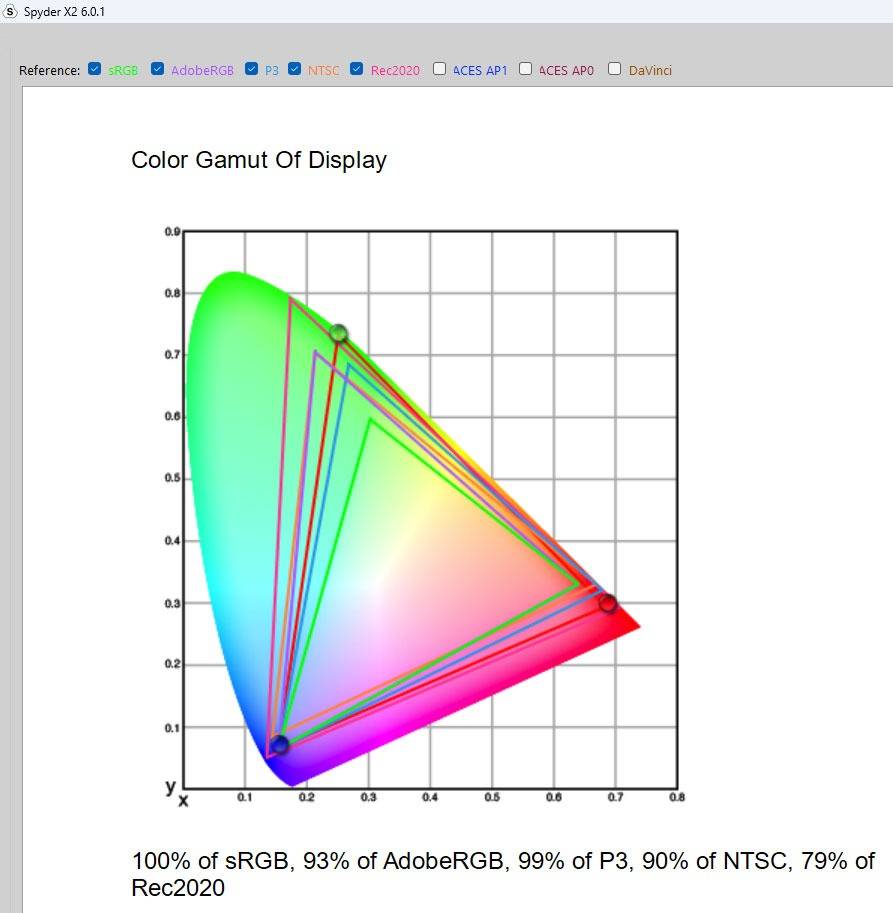Enable the ACES AP1 reference checkbox
893x913 pixels.
tap(439, 69)
